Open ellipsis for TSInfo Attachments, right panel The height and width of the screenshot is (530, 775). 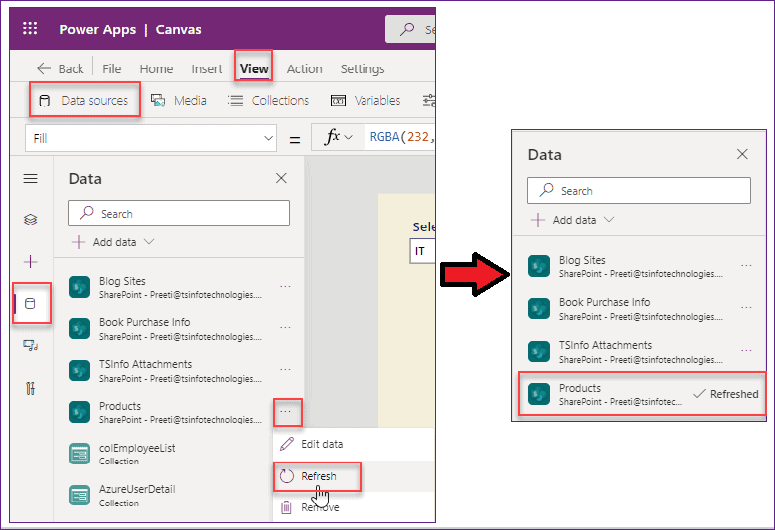(x=746, y=350)
